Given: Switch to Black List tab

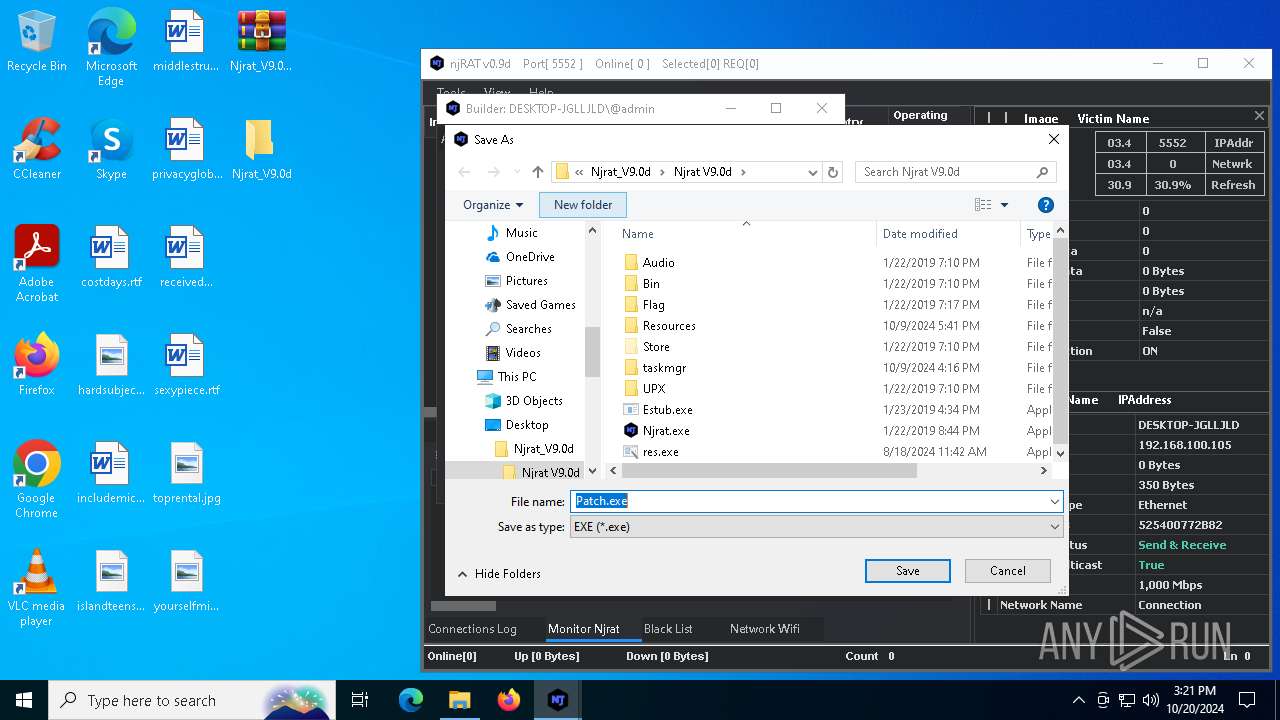Looking at the screenshot, I should pyautogui.click(x=668, y=629).
